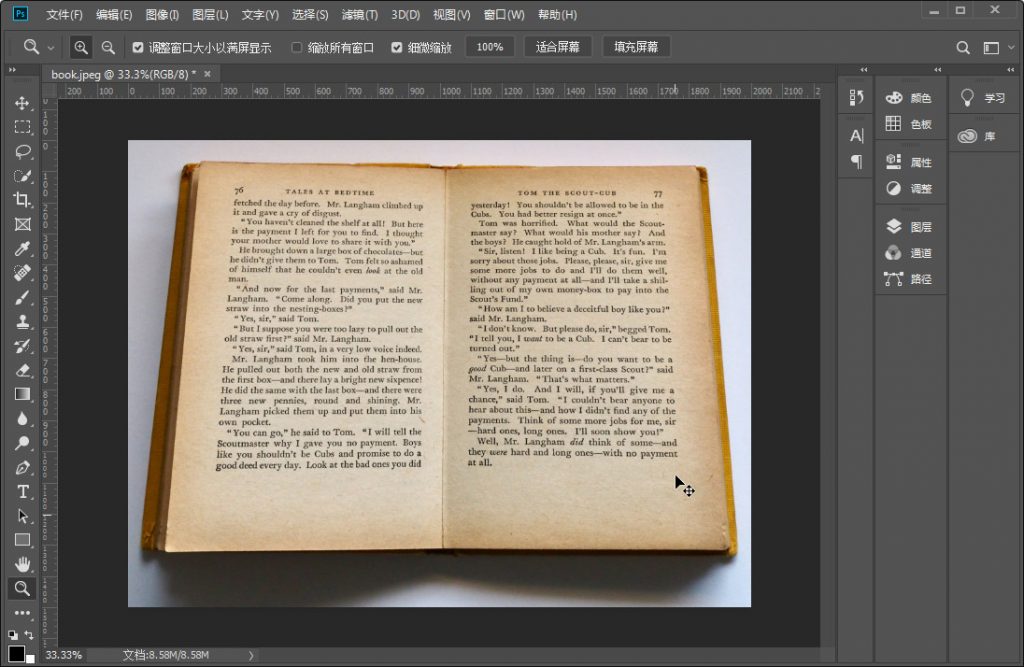Open the 文件(F) menu
1024x667 pixels.
[x=64, y=14]
